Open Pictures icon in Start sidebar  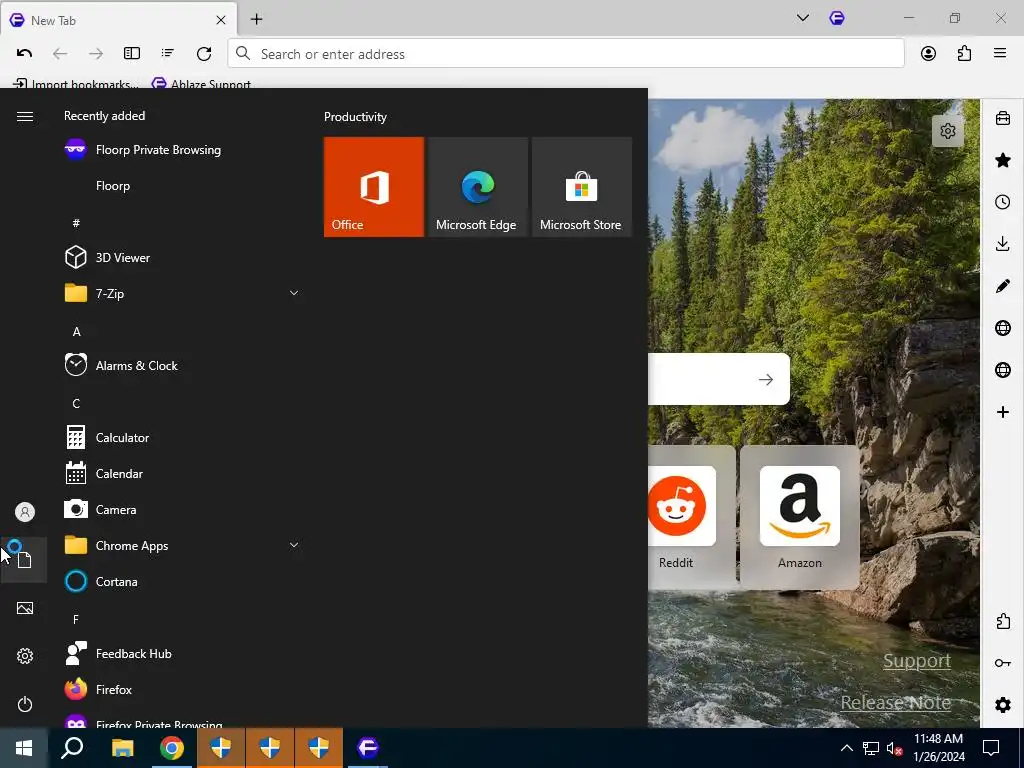point(25,608)
